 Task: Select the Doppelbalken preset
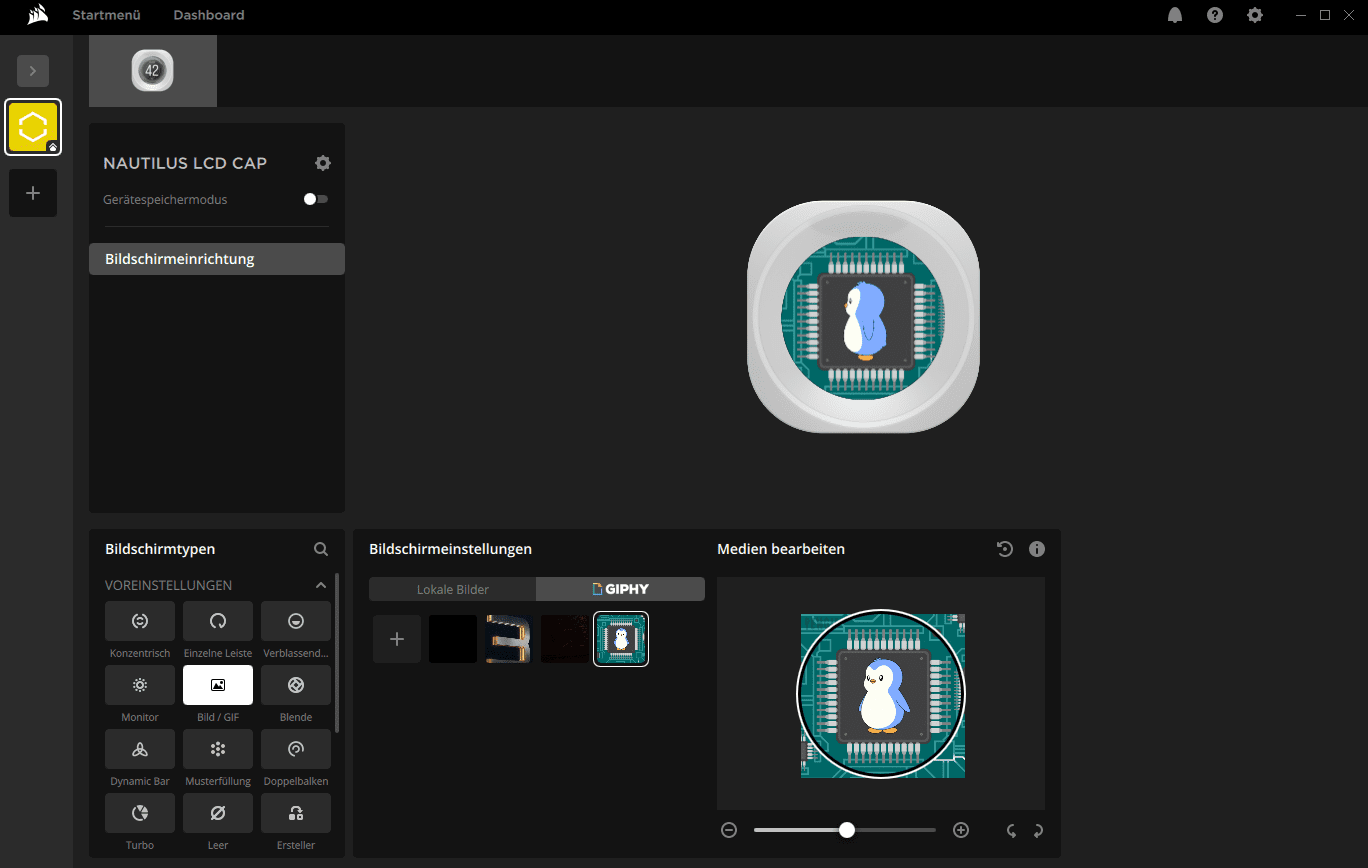click(x=296, y=749)
